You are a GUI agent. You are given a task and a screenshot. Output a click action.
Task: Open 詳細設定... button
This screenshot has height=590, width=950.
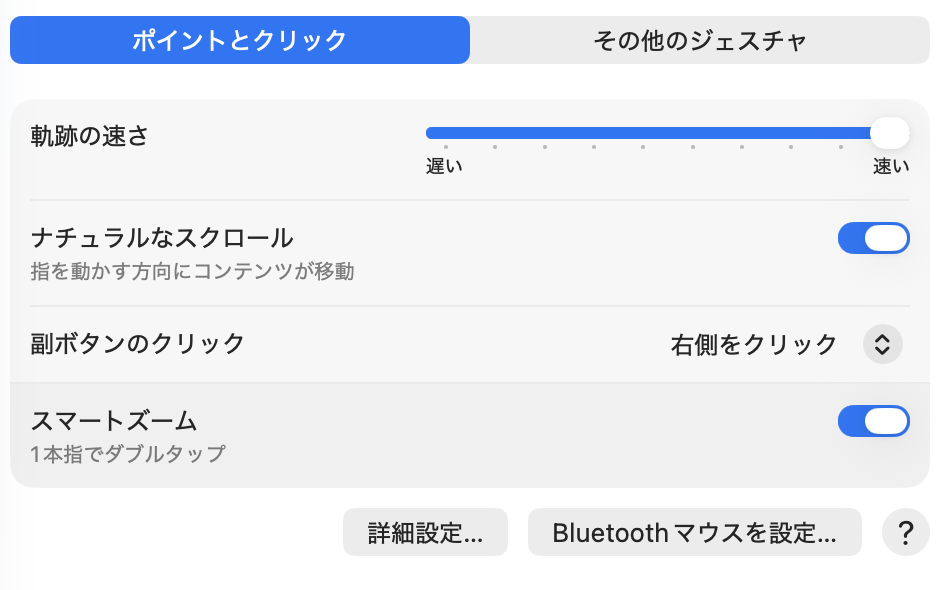pyautogui.click(x=425, y=533)
